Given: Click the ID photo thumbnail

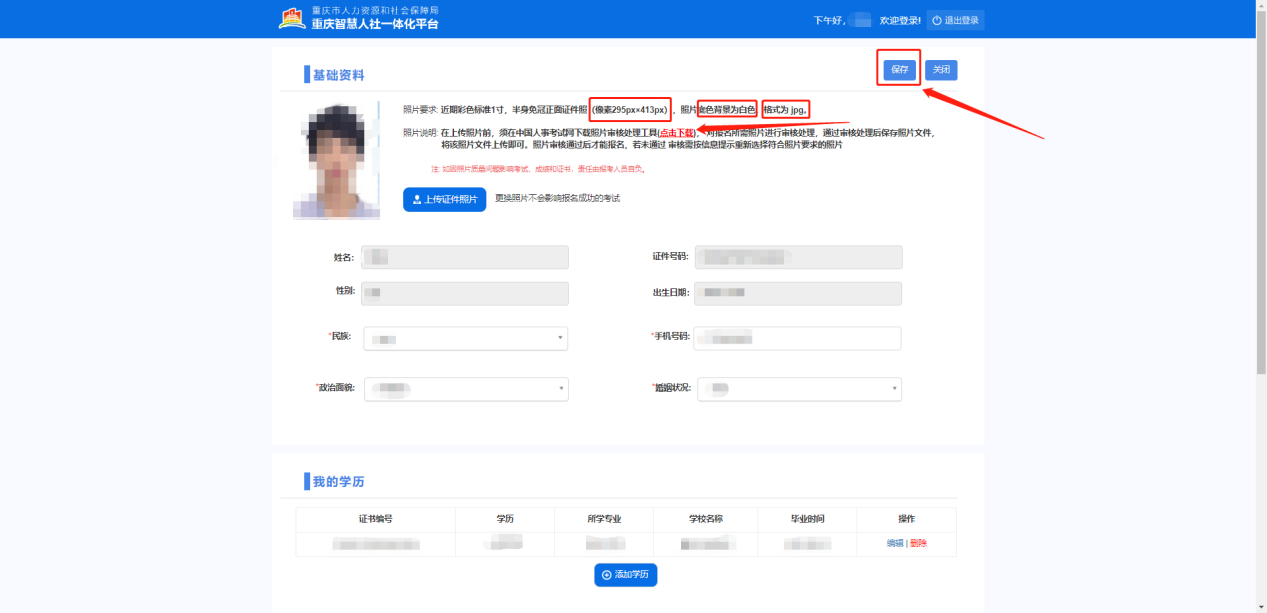Looking at the screenshot, I should click(x=336, y=160).
